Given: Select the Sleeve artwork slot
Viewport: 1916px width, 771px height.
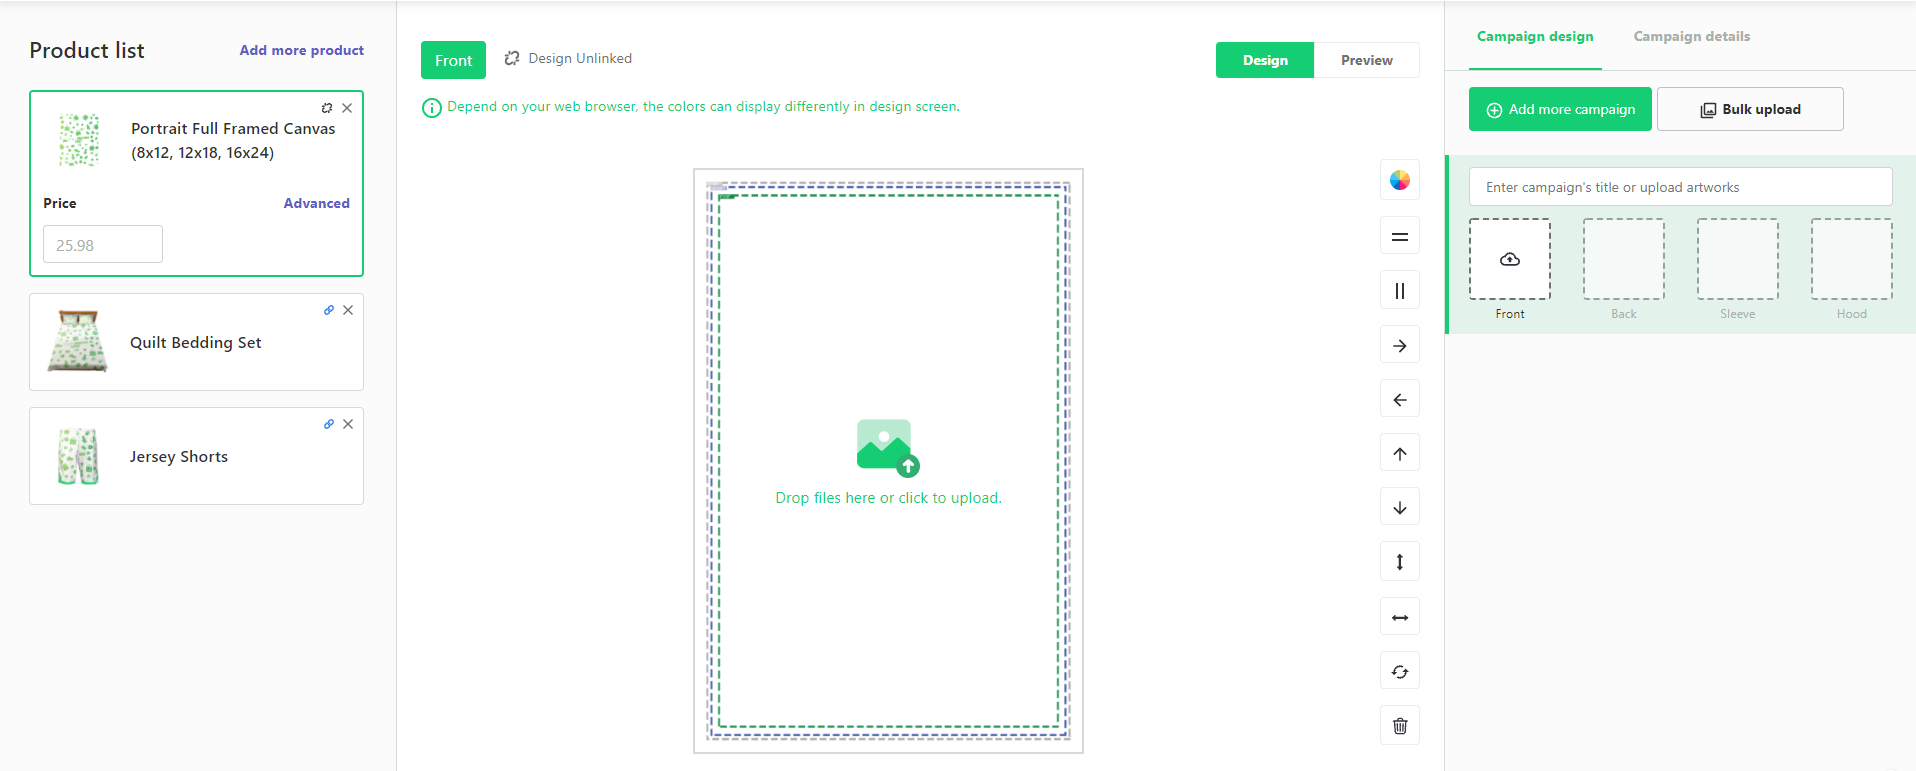Looking at the screenshot, I should (1738, 259).
